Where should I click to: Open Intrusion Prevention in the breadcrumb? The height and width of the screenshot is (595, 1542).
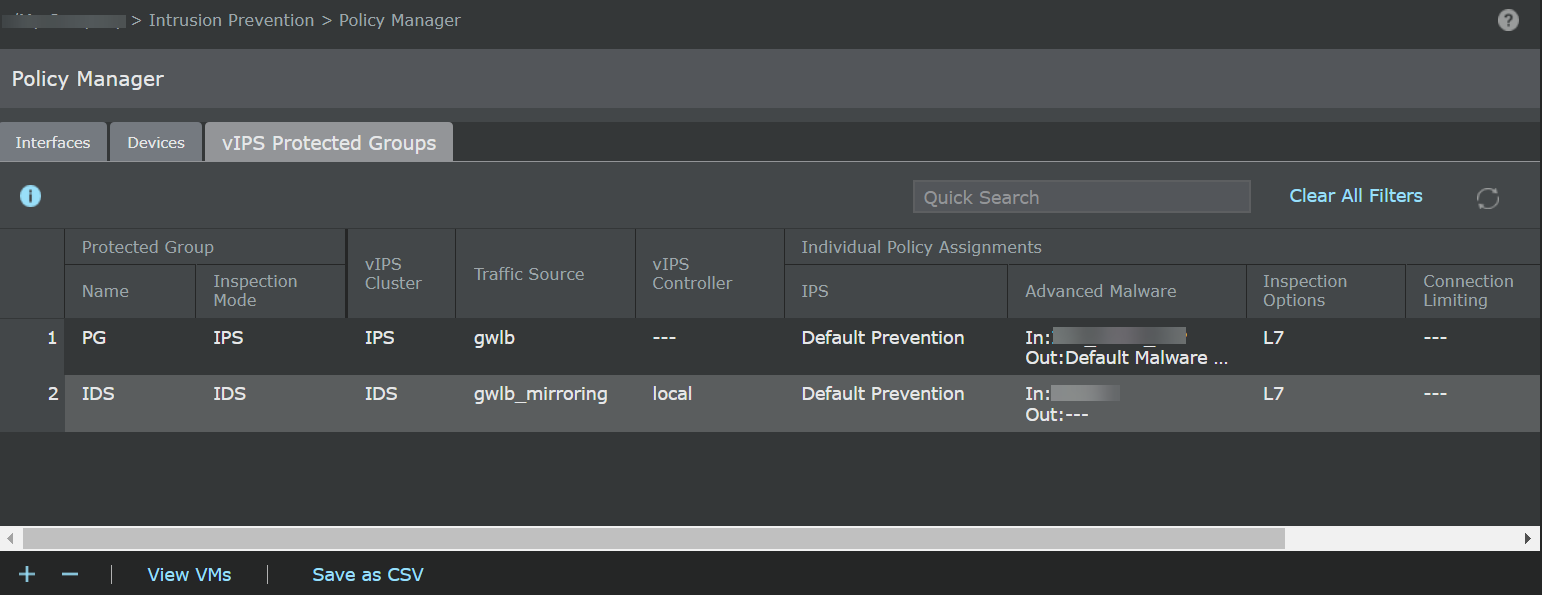(x=231, y=20)
